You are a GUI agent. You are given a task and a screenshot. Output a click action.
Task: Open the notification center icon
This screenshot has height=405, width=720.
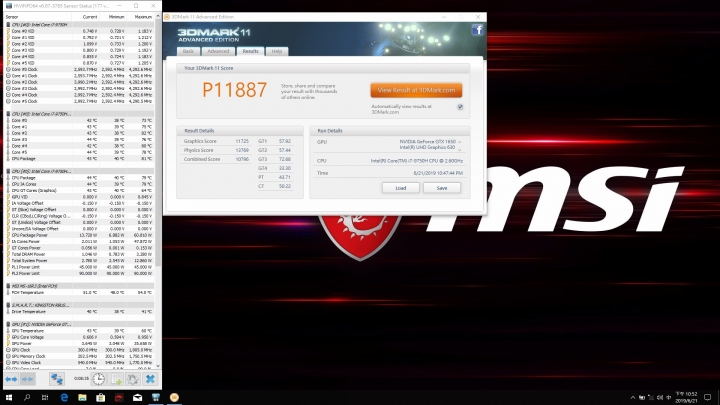coord(708,398)
